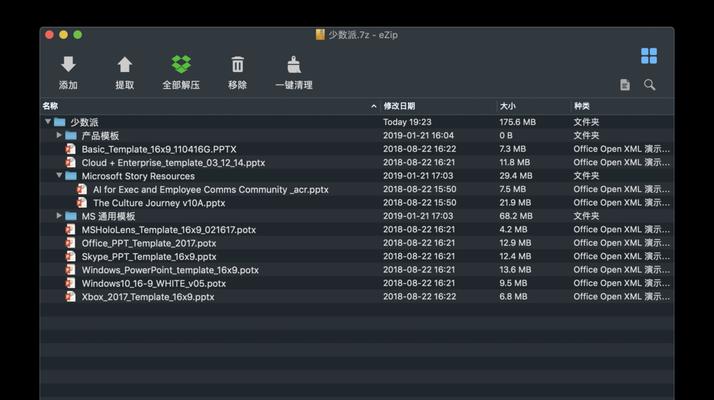Screen dimensions: 714x400
Task: Click the 29.4 MB size cell
Action: coord(515,176)
